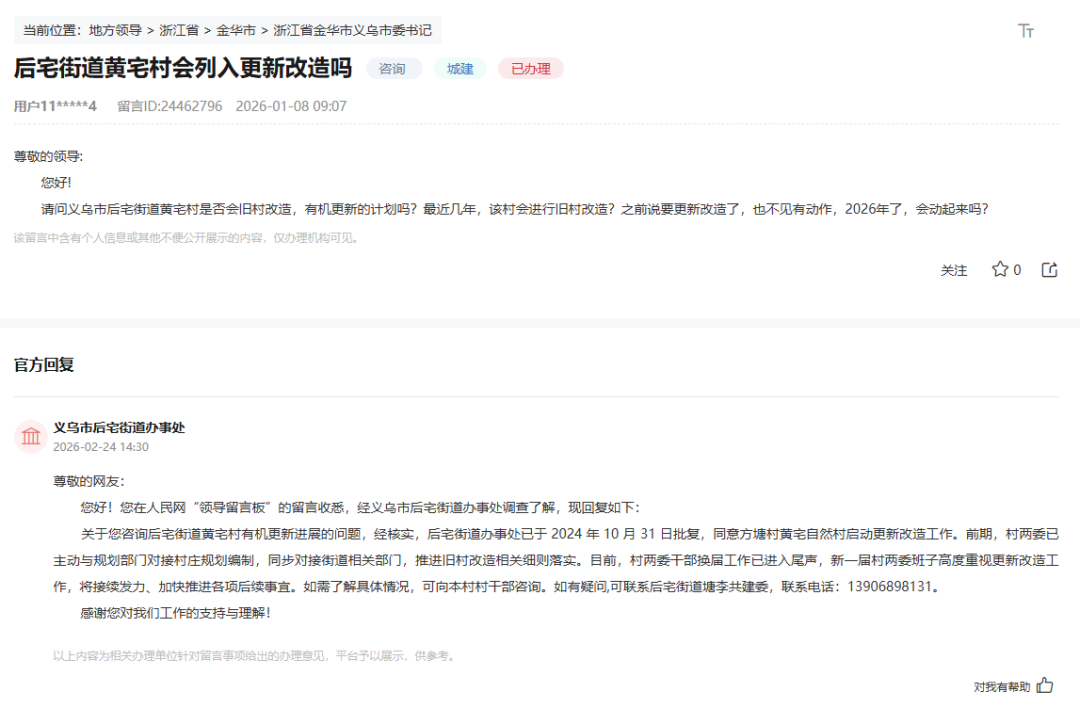The height and width of the screenshot is (708, 1080).
Task: Click the font size adjustment icon
Action: pyautogui.click(x=1025, y=31)
